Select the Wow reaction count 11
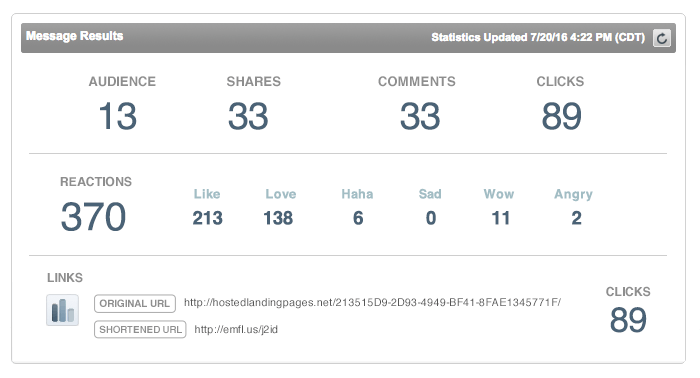Screen dimensions: 700x378 click(500, 218)
